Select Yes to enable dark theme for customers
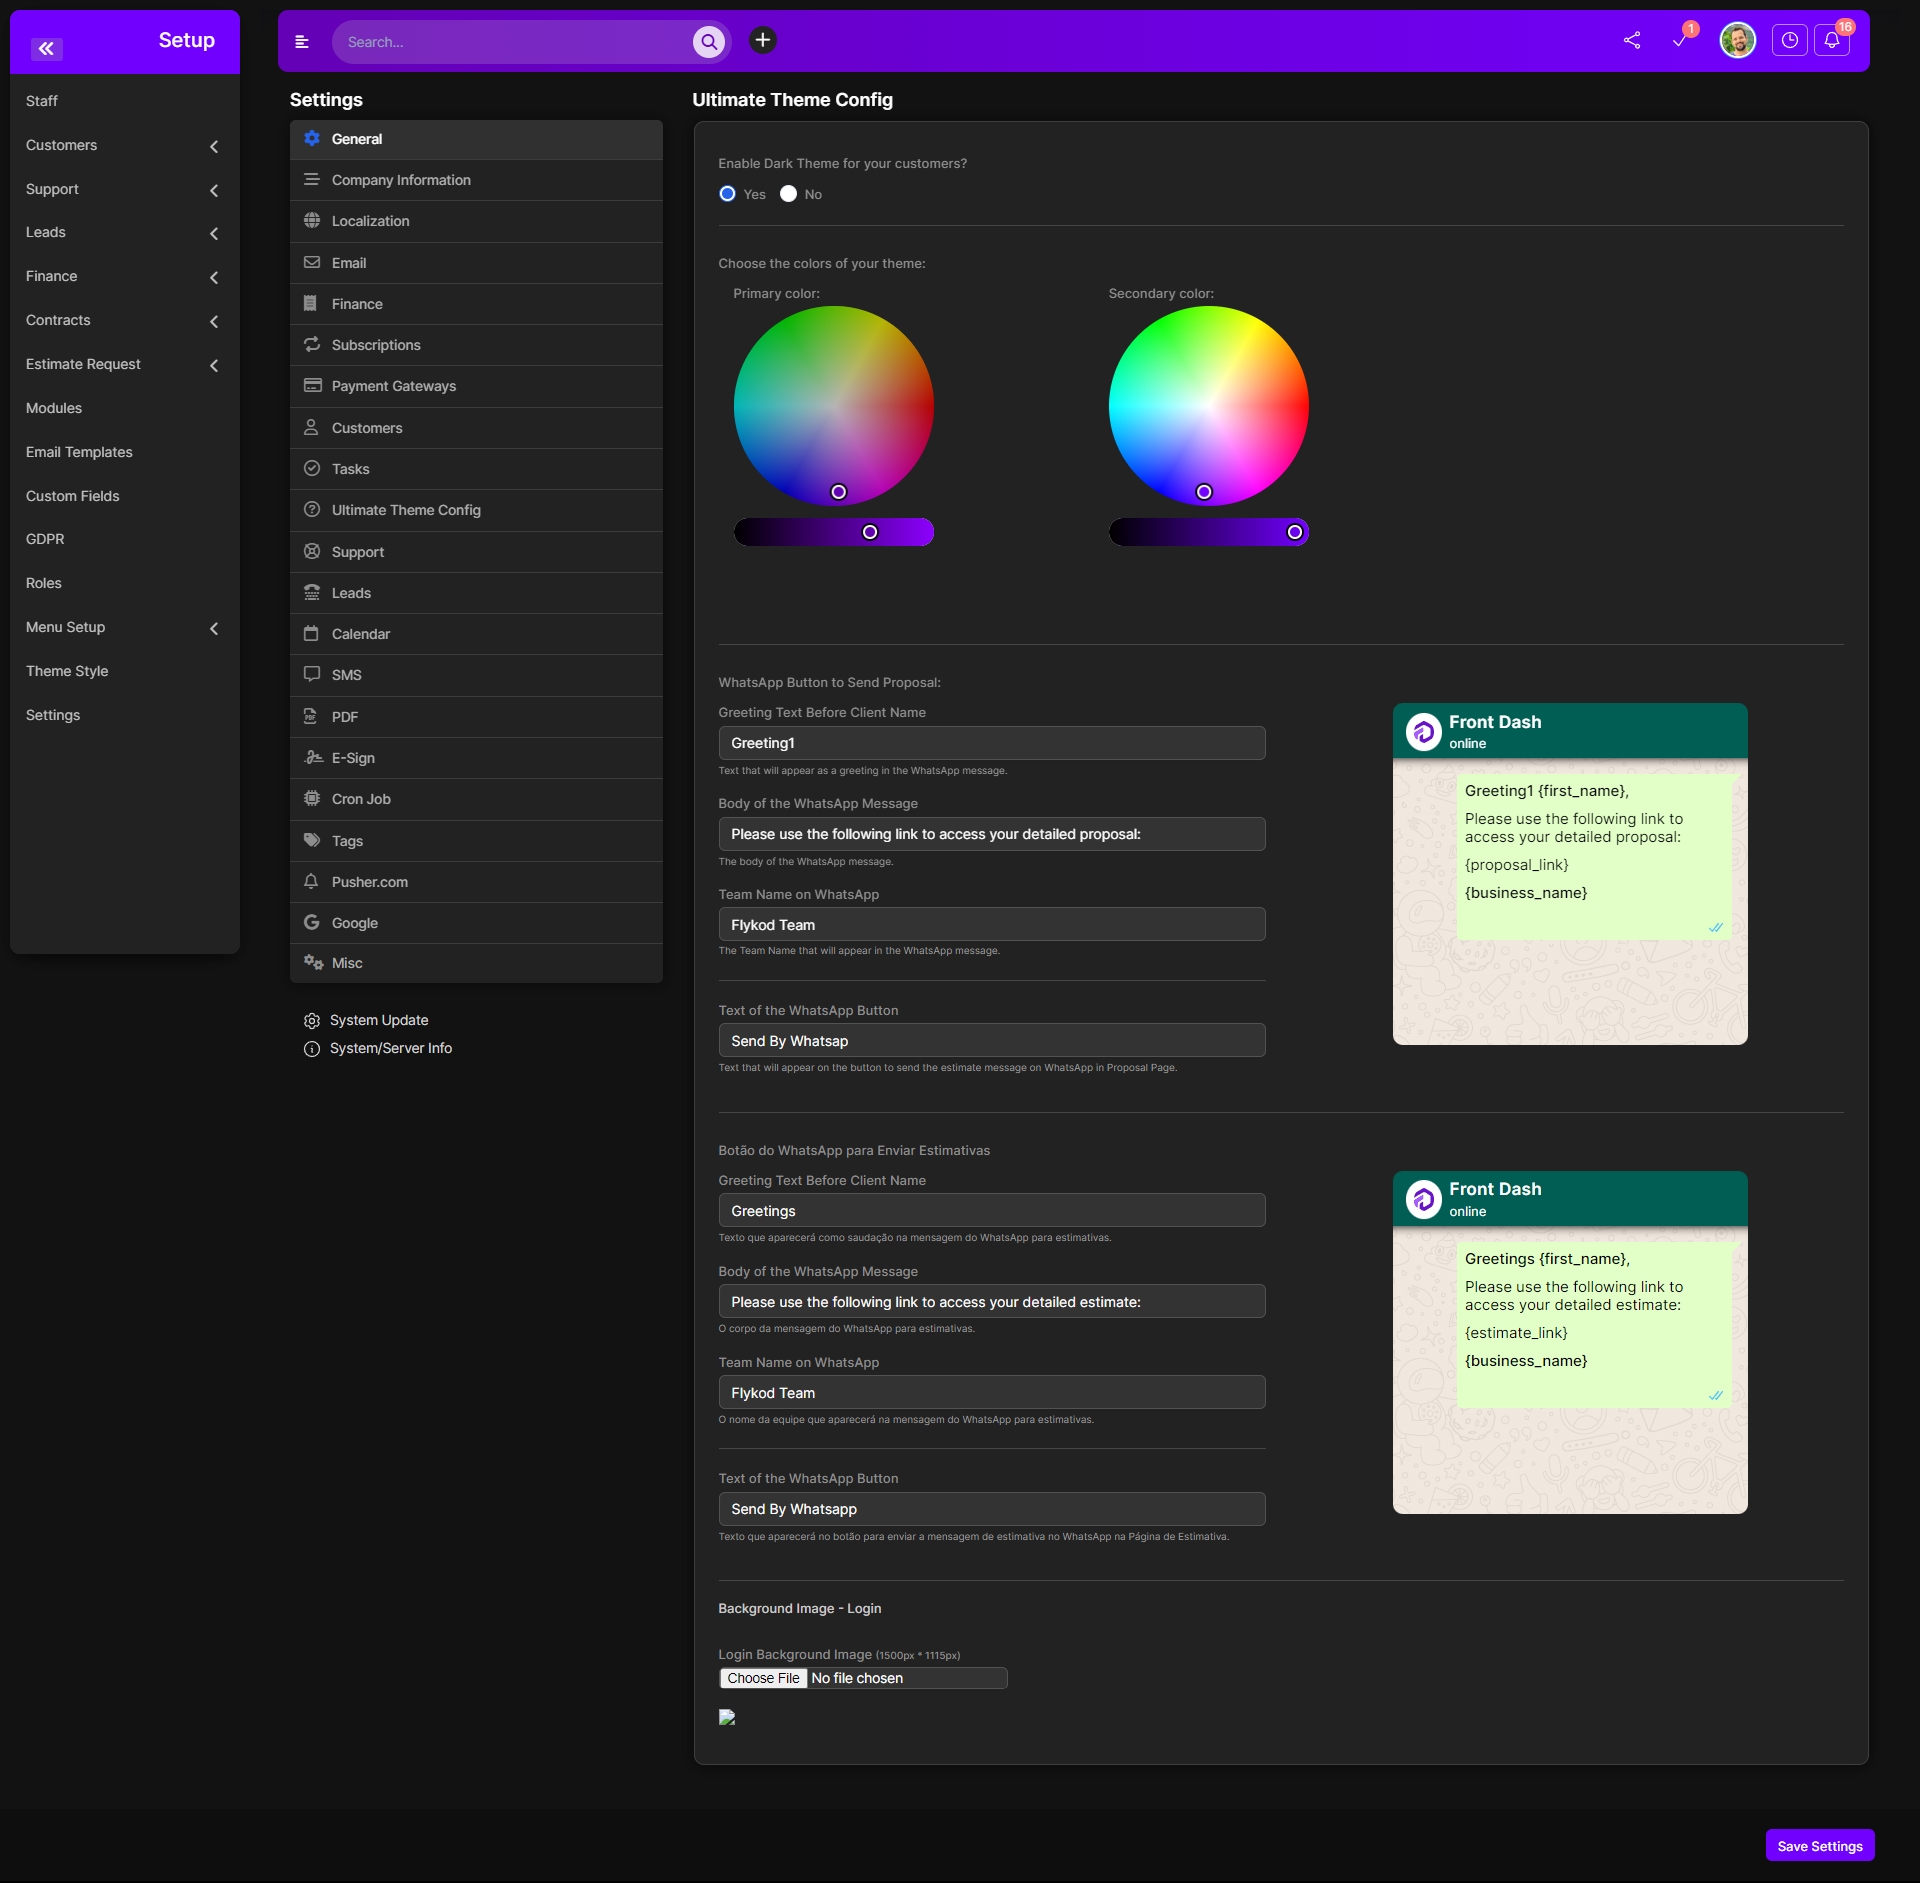This screenshot has width=1920, height=1883. 728,193
